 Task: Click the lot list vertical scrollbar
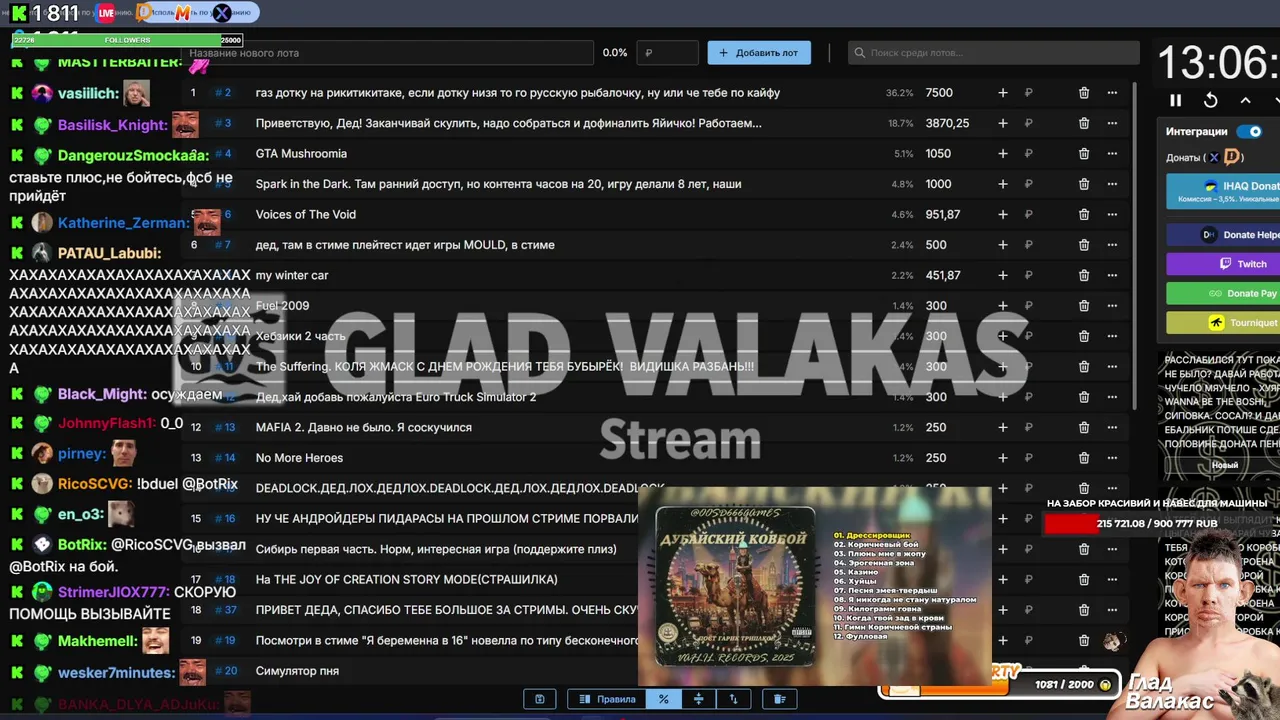pos(1134,245)
